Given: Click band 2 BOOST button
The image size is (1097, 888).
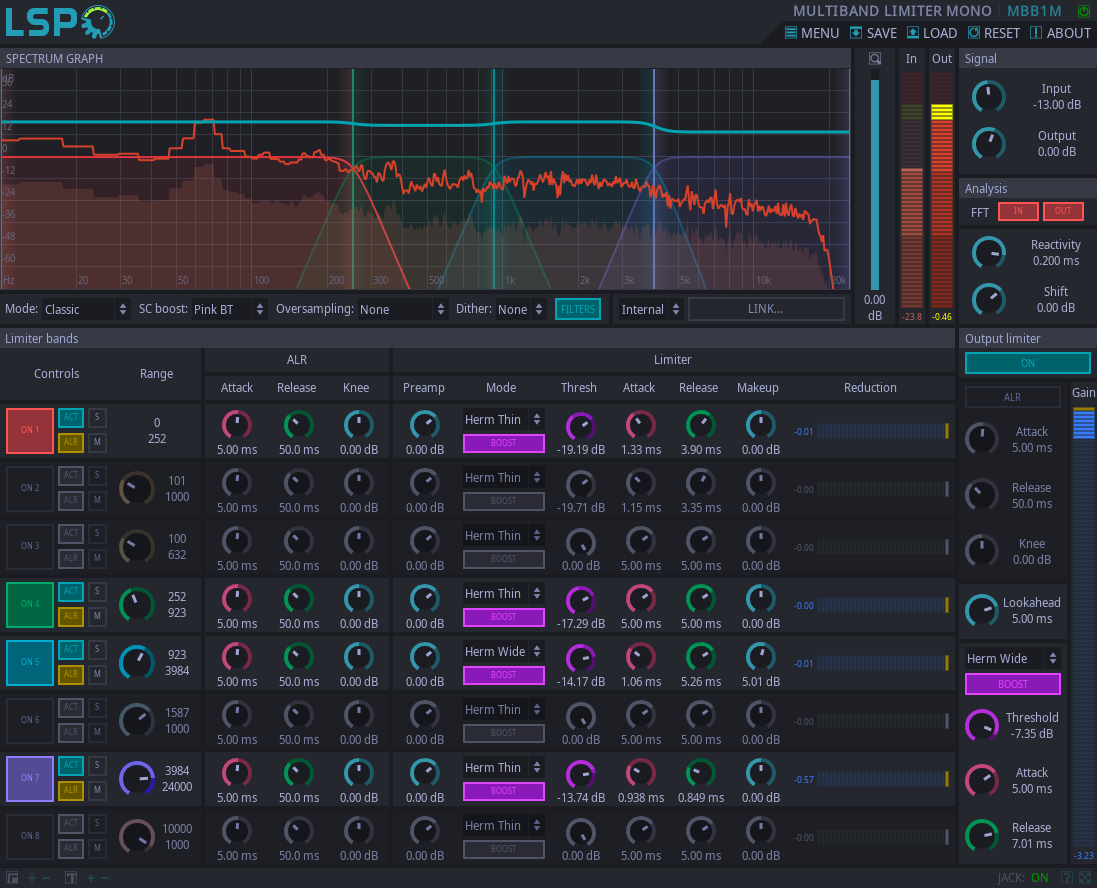Looking at the screenshot, I should click(x=503, y=501).
